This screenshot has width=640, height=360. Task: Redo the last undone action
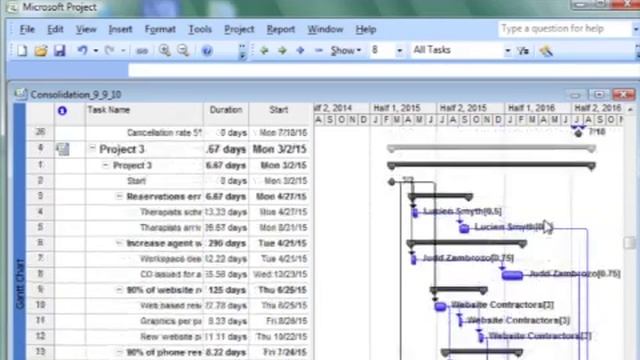109,51
